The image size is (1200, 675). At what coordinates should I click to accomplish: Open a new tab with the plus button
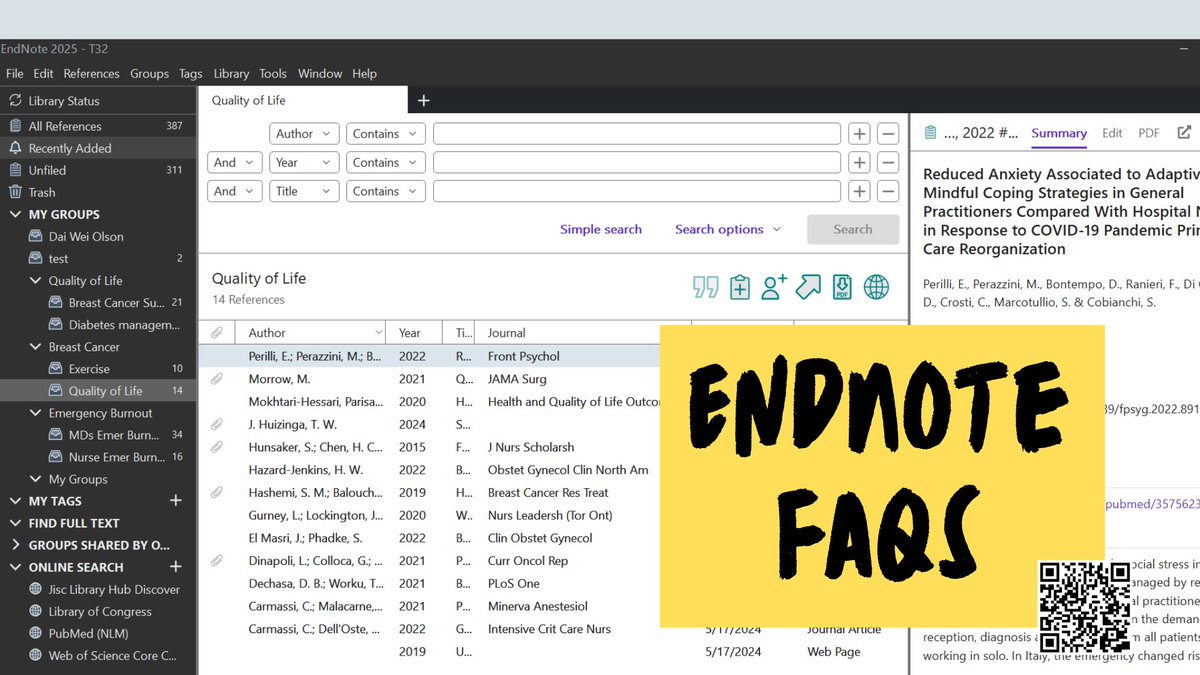click(423, 100)
